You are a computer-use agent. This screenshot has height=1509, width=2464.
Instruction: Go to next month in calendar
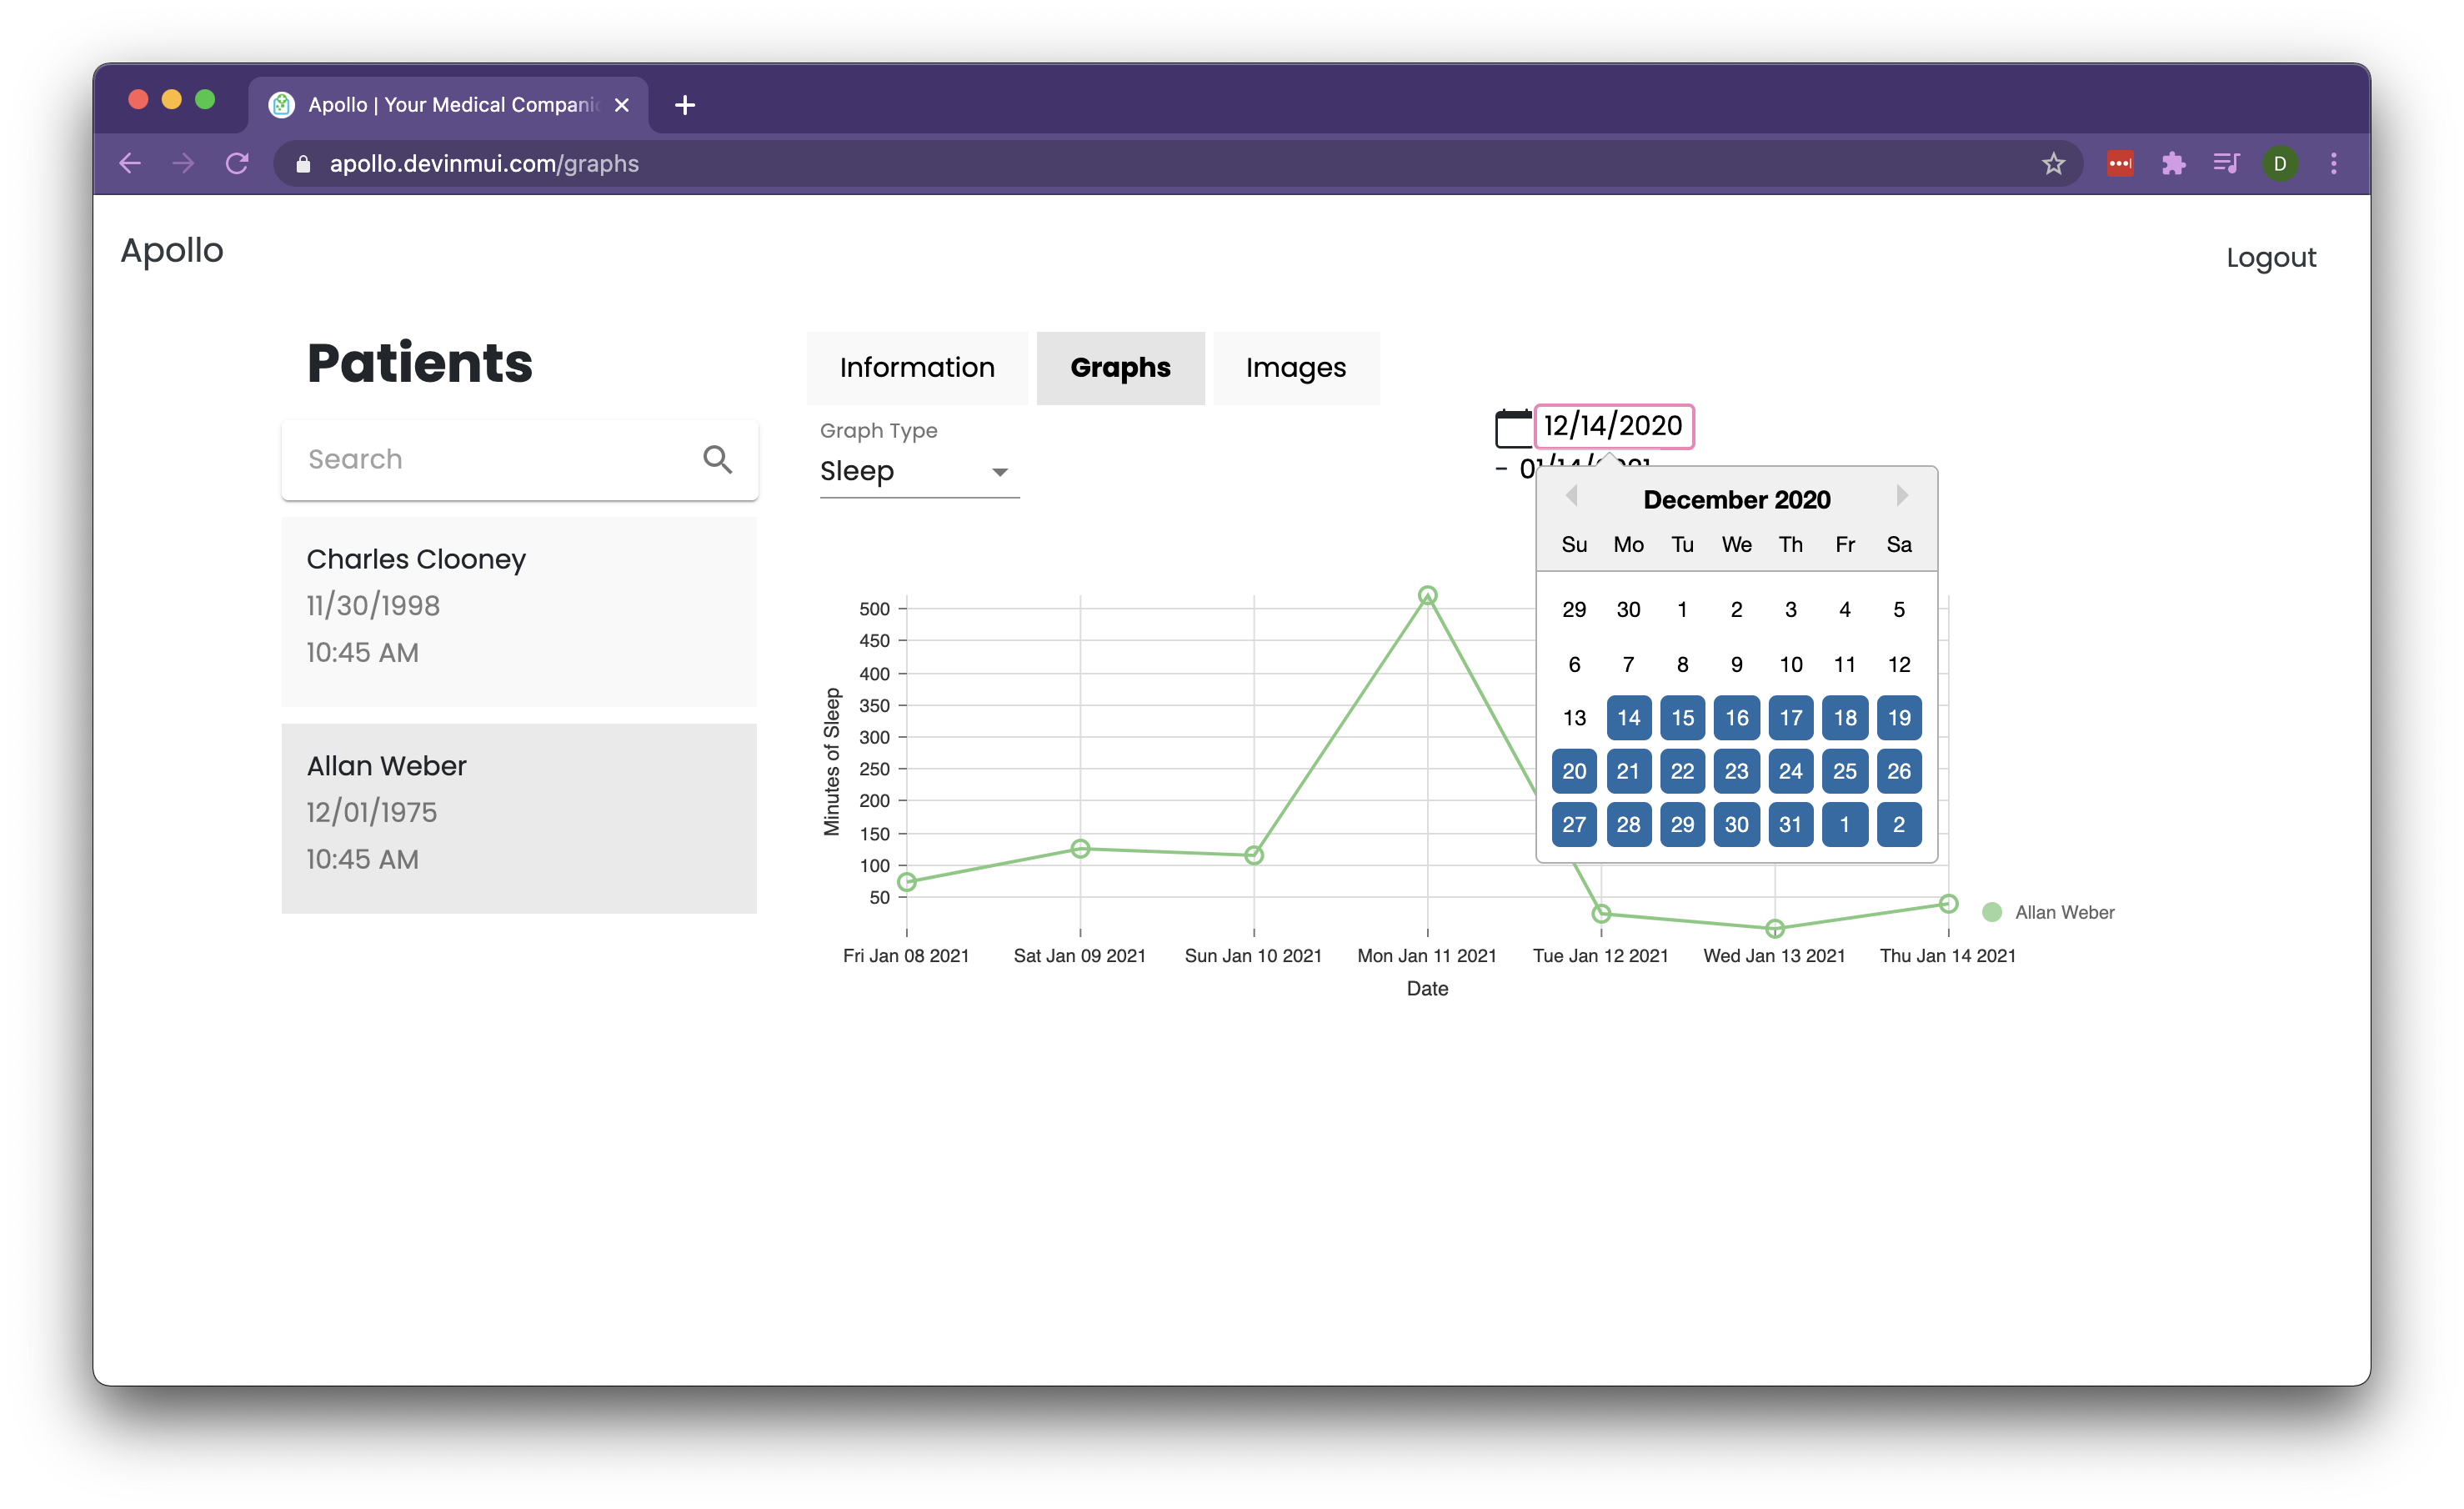(x=1901, y=496)
